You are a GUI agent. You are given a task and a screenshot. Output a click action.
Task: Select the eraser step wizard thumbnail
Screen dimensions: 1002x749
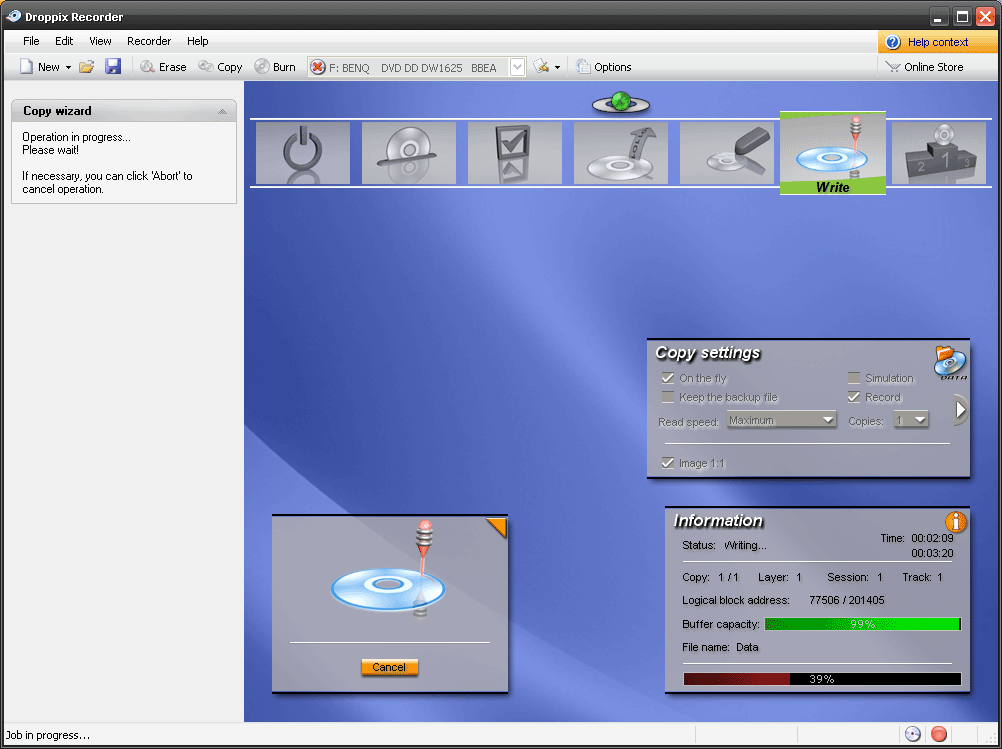click(x=727, y=153)
